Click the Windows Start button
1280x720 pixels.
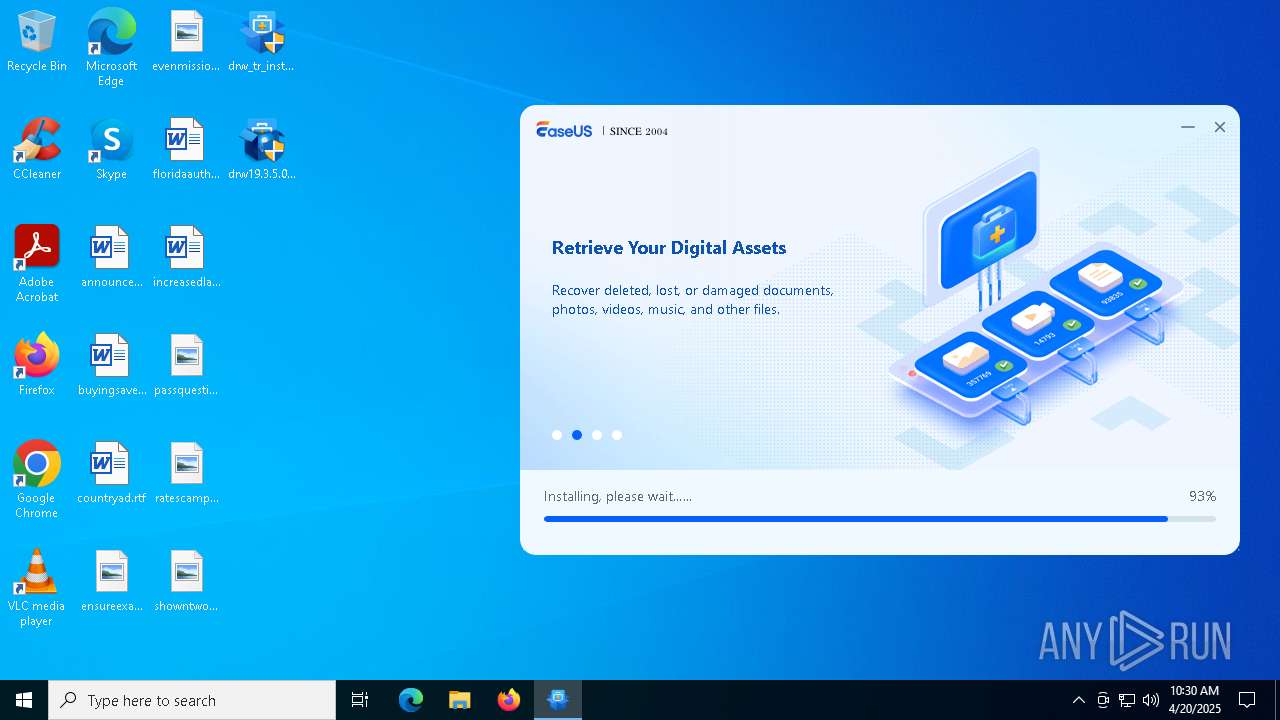pos(24,700)
